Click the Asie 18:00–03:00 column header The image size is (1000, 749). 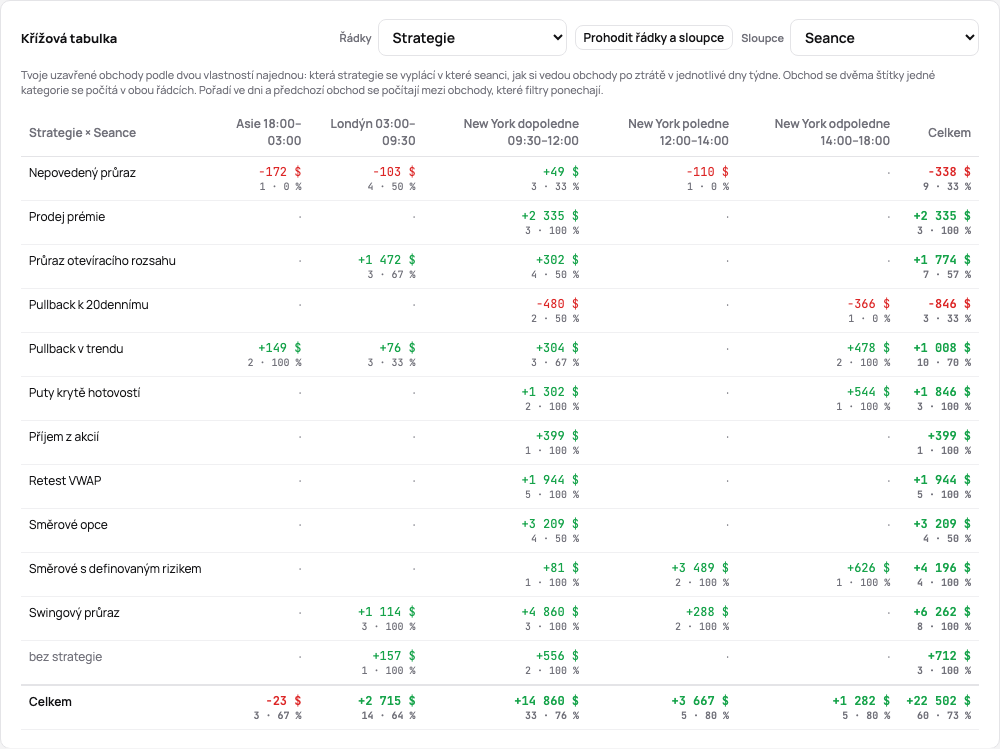coord(268,132)
